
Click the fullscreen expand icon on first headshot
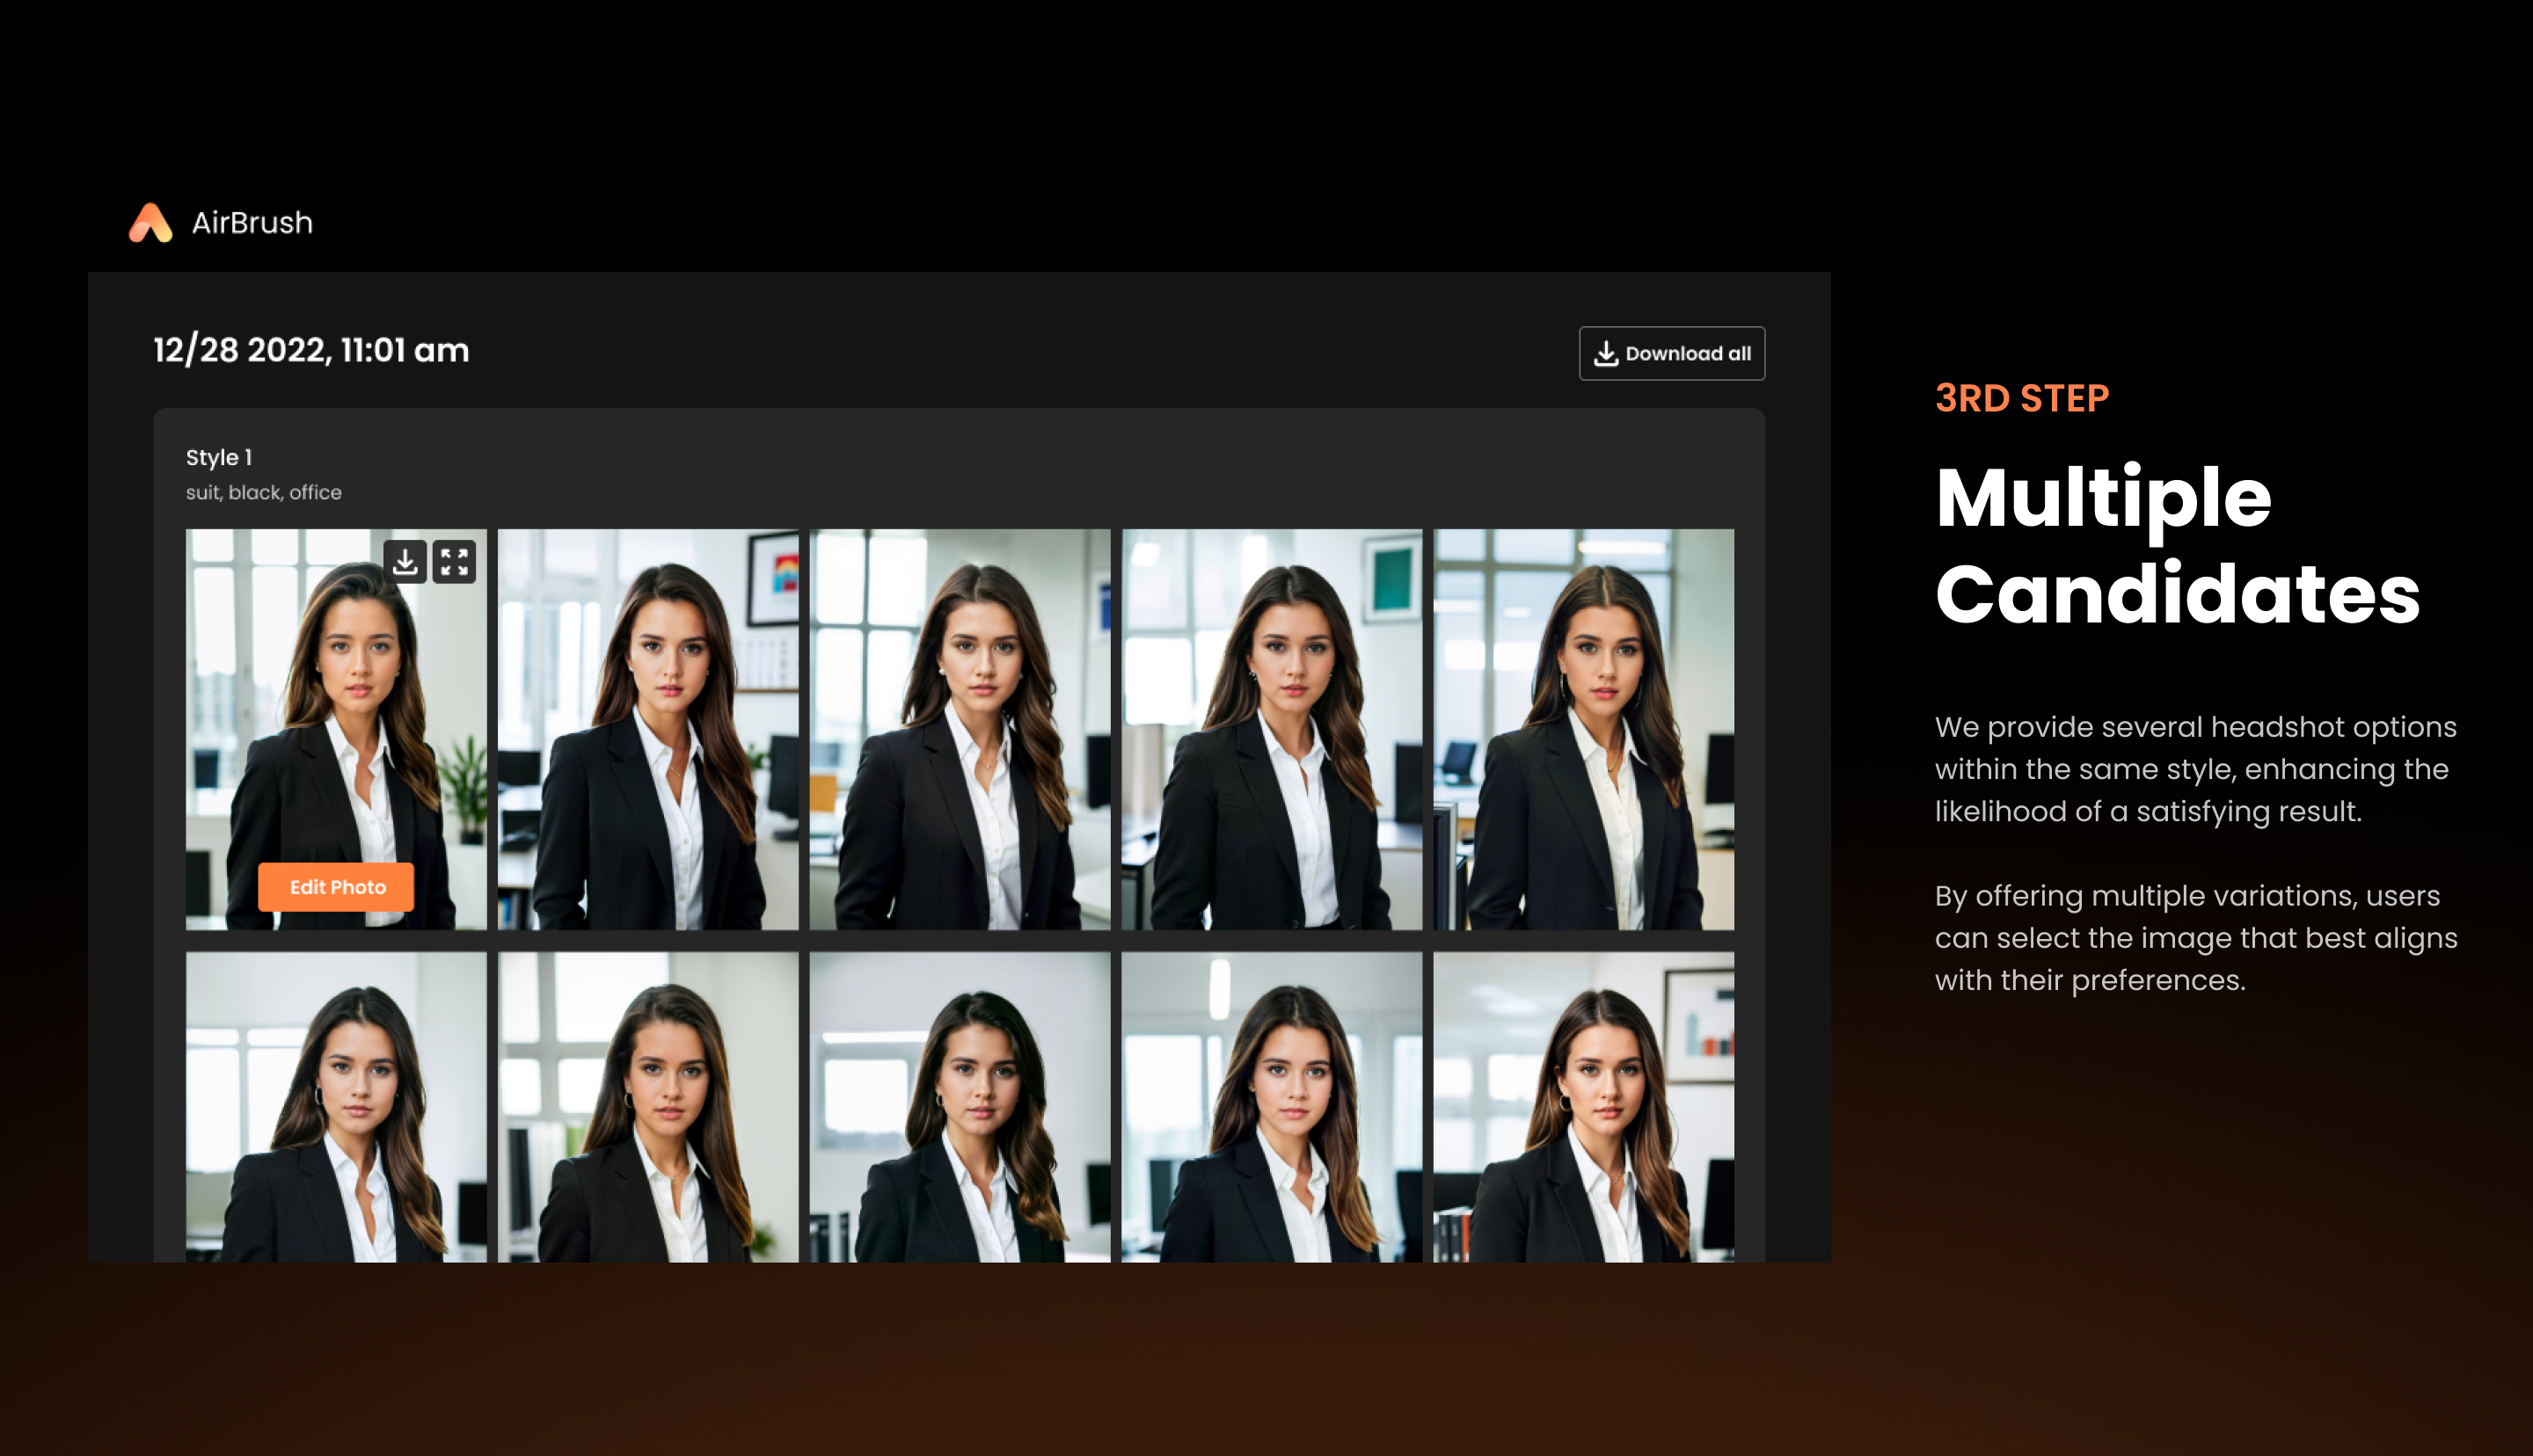(454, 561)
